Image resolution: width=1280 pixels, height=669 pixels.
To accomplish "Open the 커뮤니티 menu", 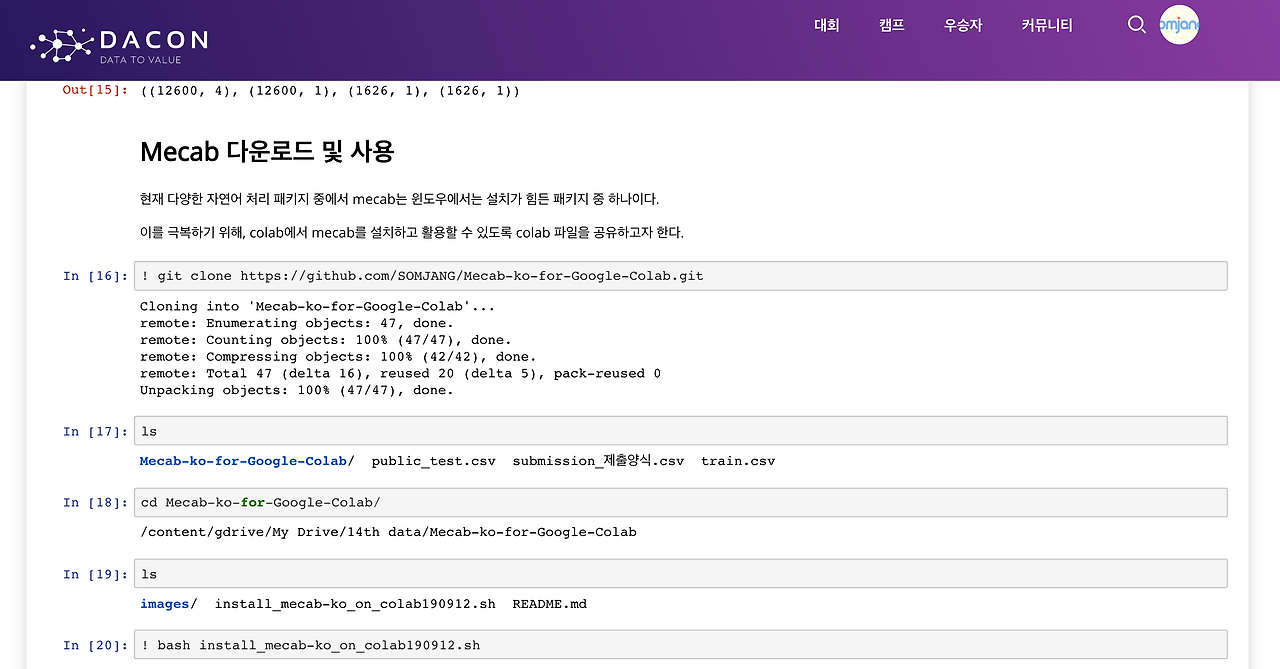I will point(1046,25).
